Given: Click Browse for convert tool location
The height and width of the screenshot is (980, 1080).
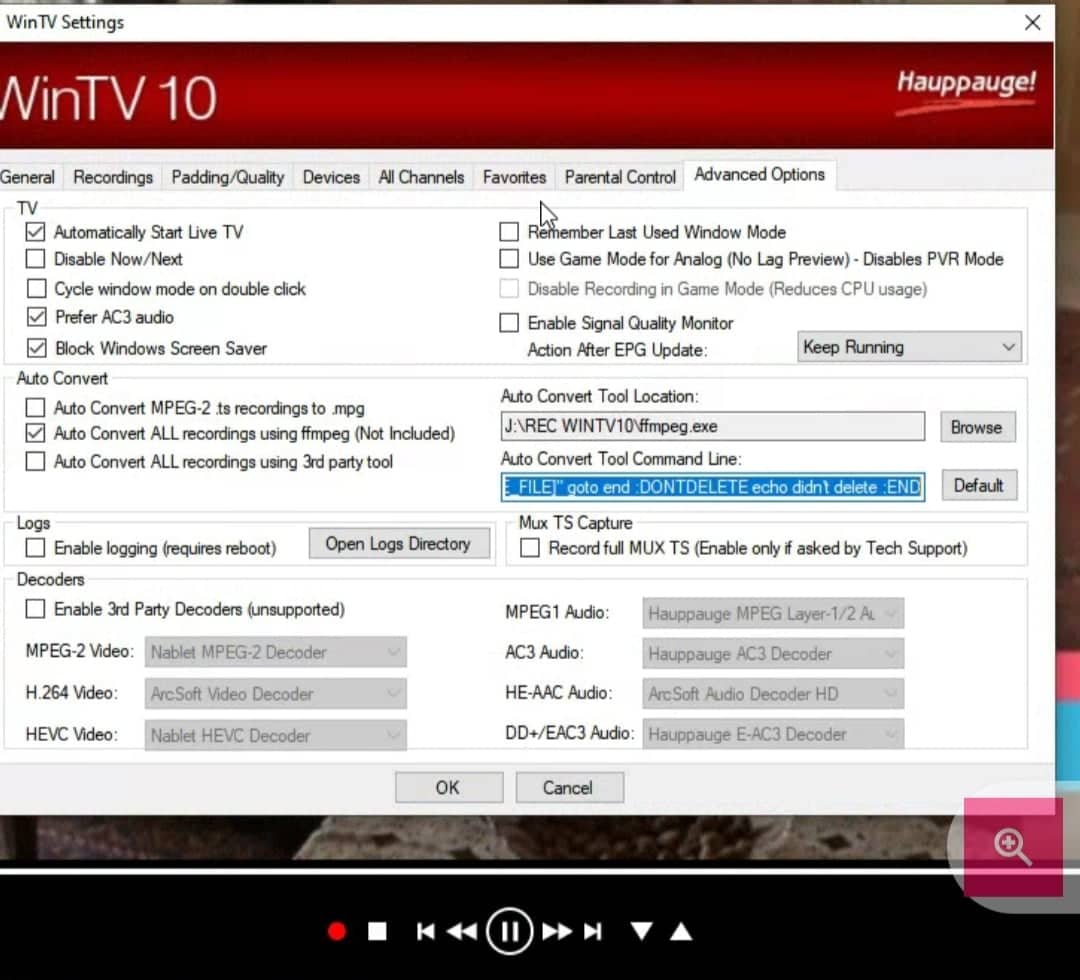Looking at the screenshot, I should tap(977, 427).
